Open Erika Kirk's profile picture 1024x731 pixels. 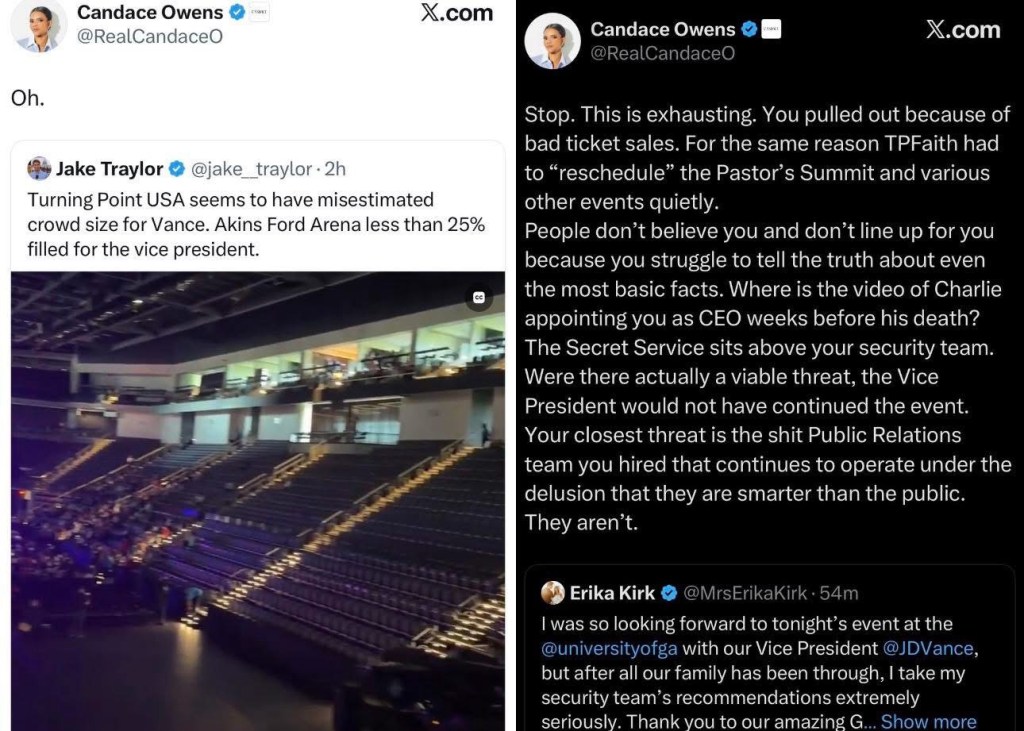pyautogui.click(x=552, y=593)
